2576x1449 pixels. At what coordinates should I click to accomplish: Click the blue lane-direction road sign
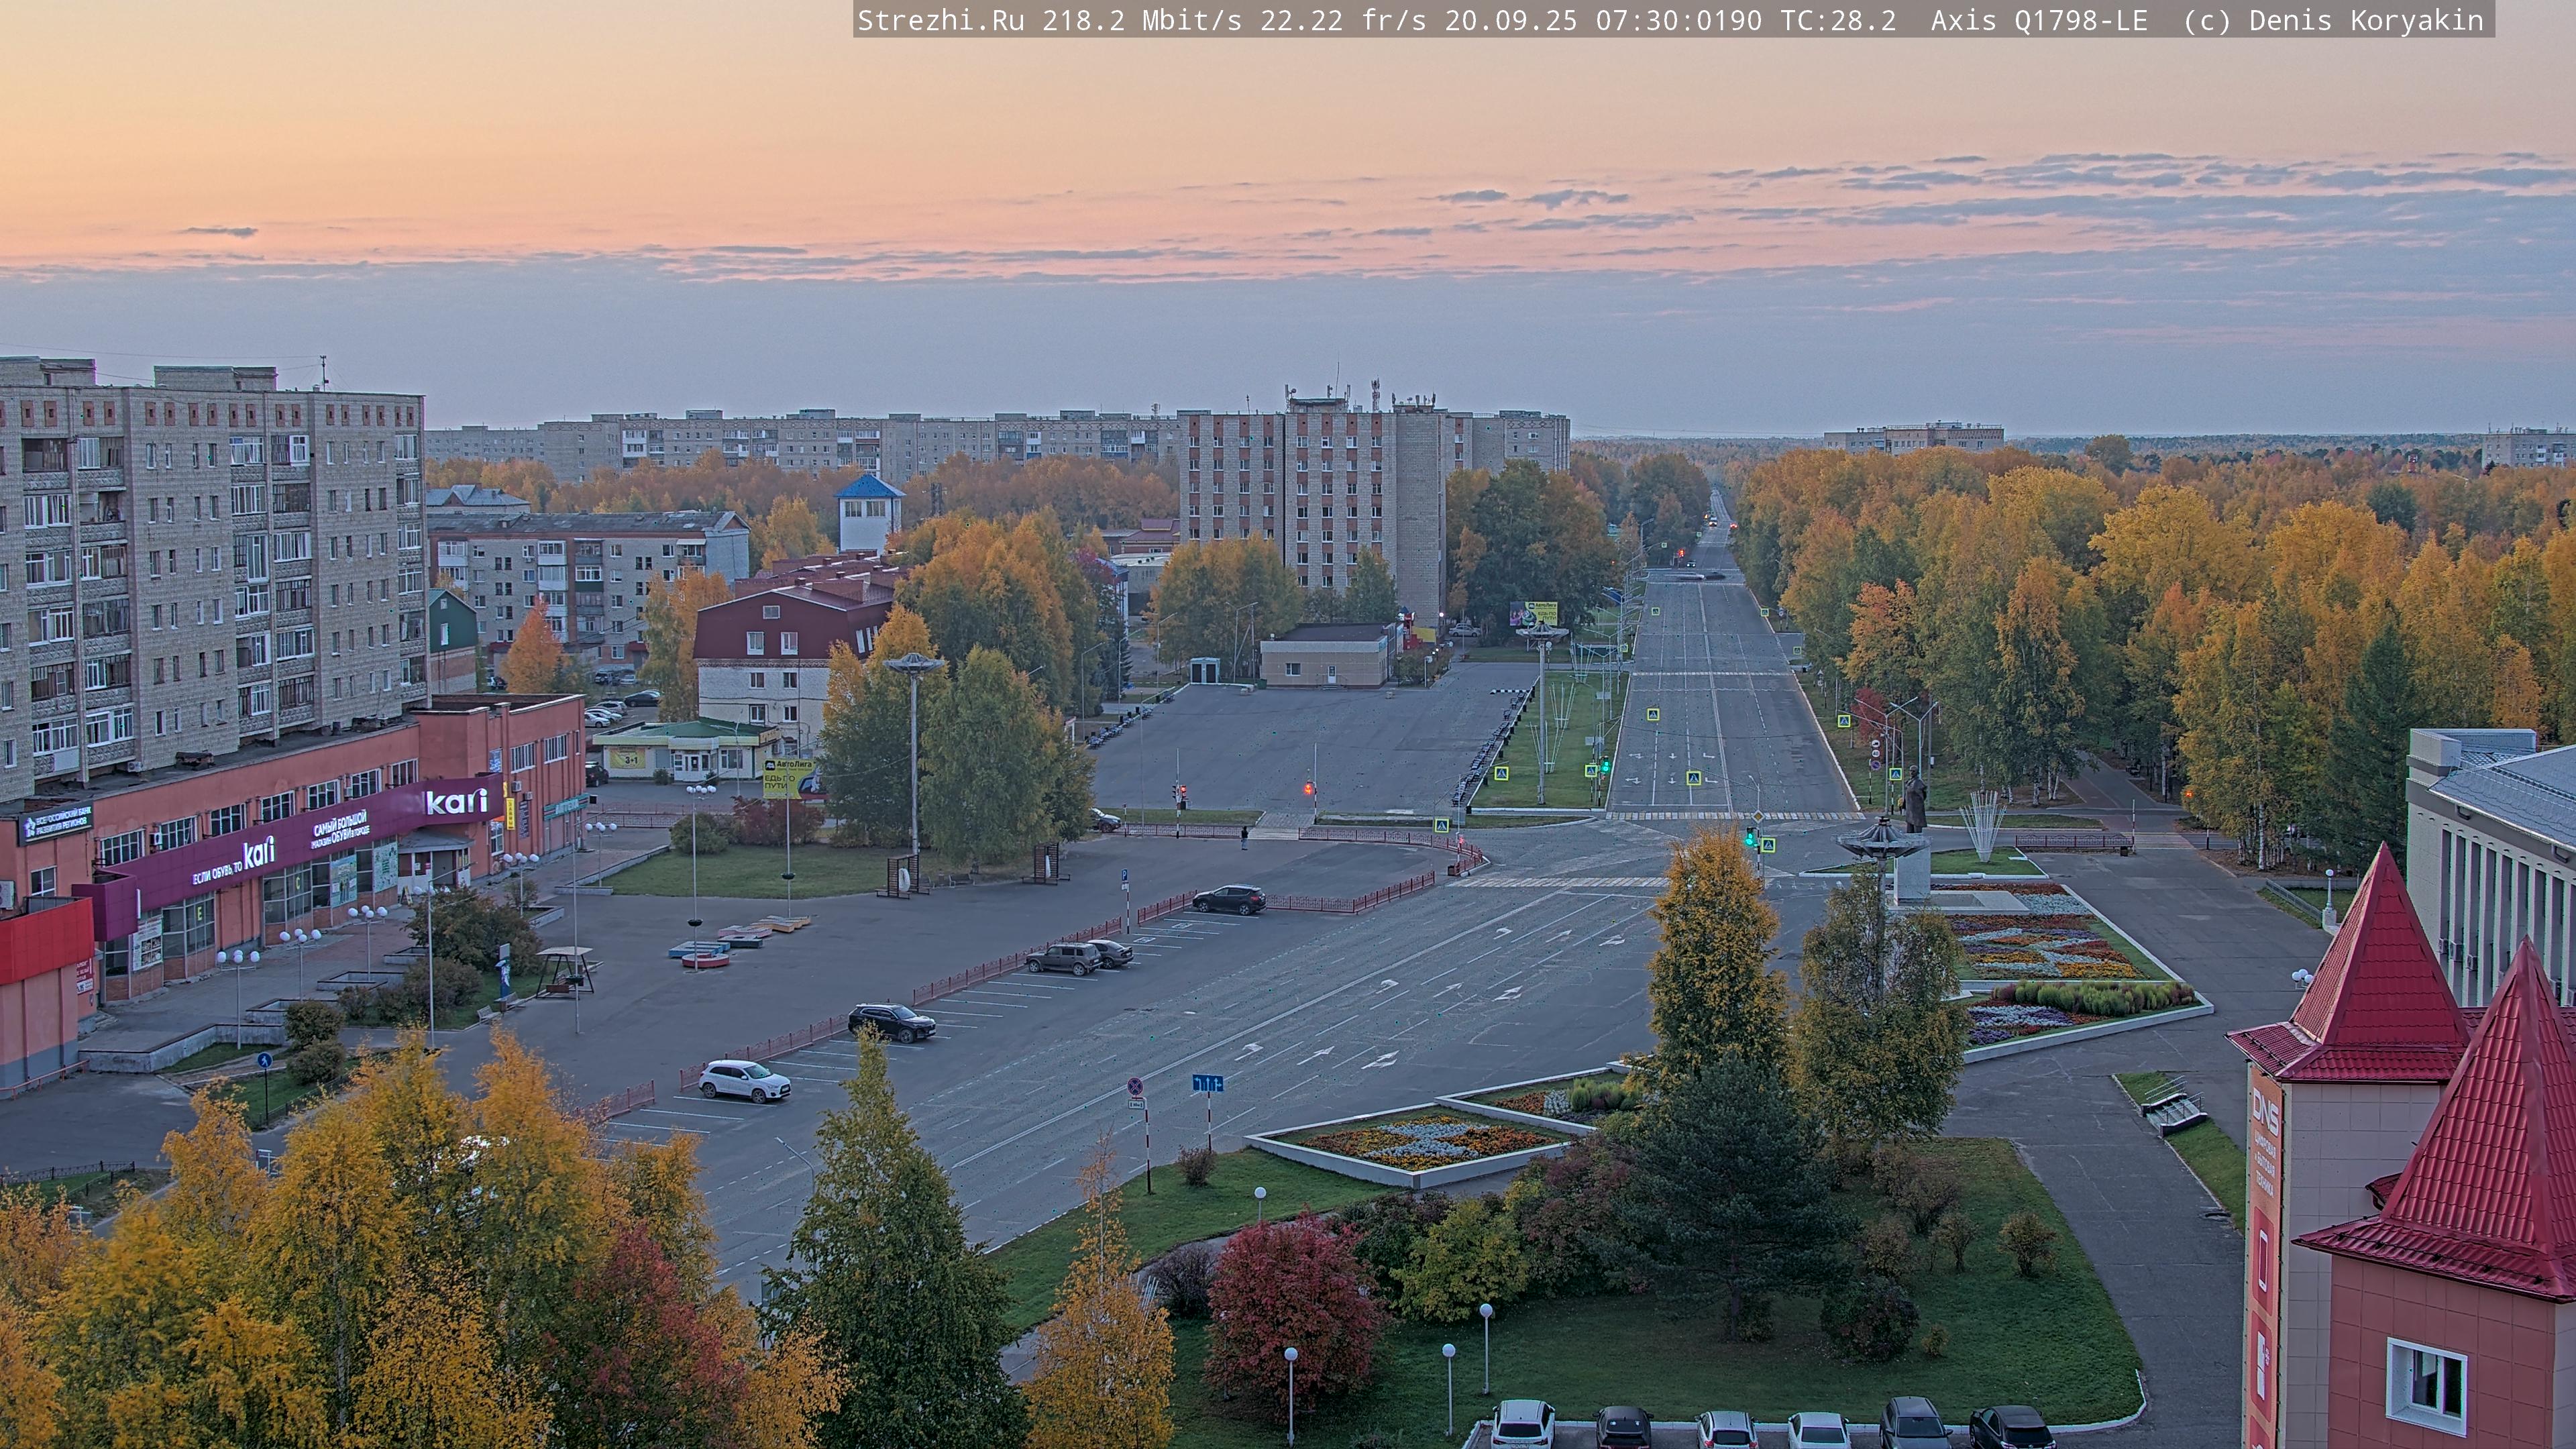(1207, 1082)
